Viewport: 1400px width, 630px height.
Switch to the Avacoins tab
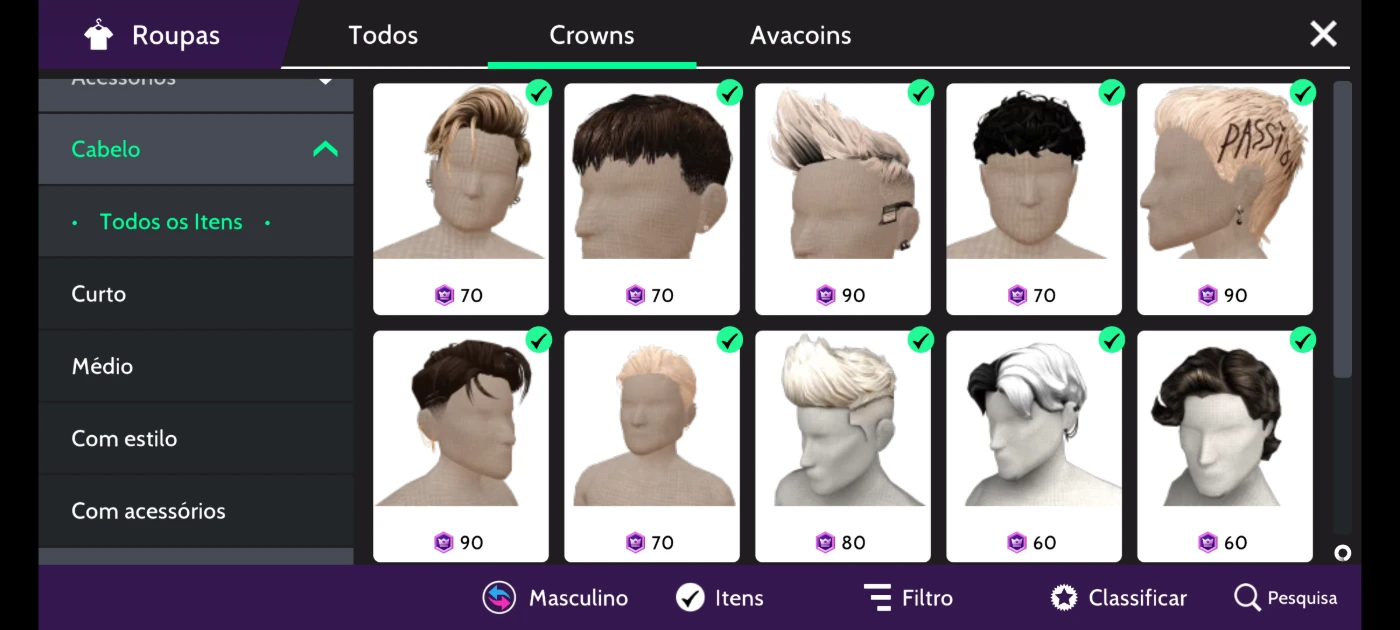pos(801,35)
